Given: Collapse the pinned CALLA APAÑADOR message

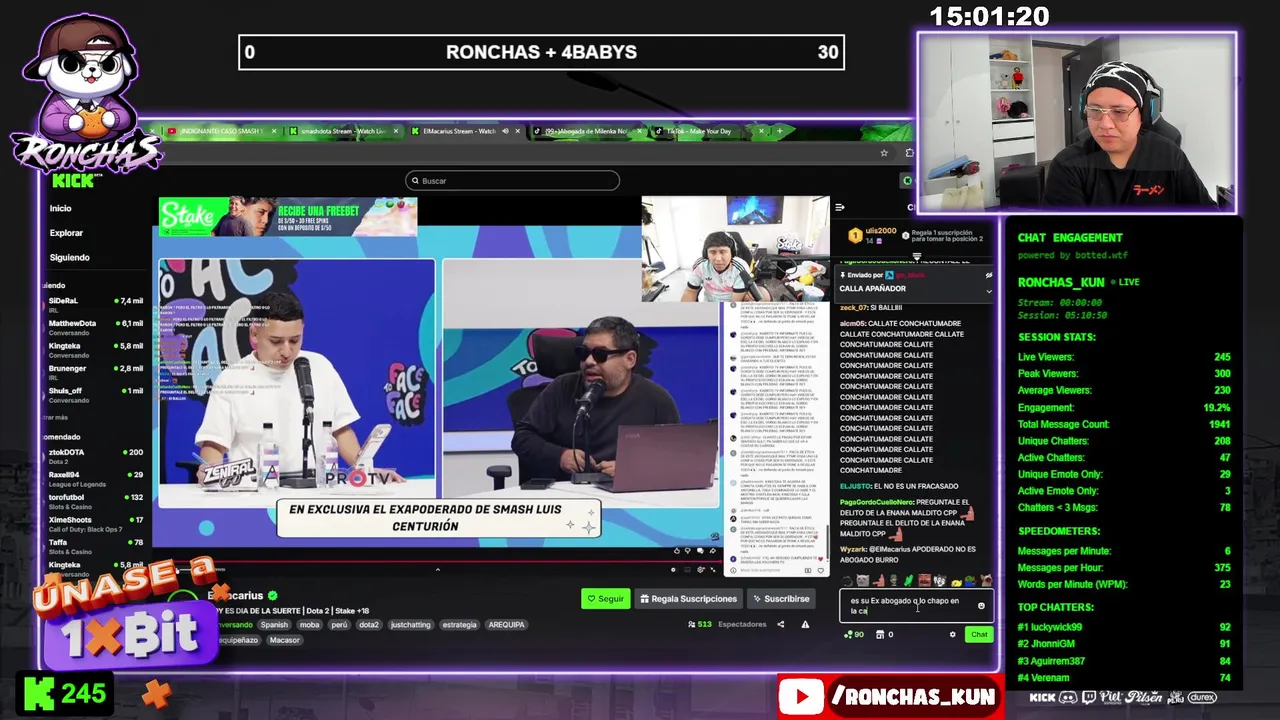Looking at the screenshot, I should [x=989, y=291].
